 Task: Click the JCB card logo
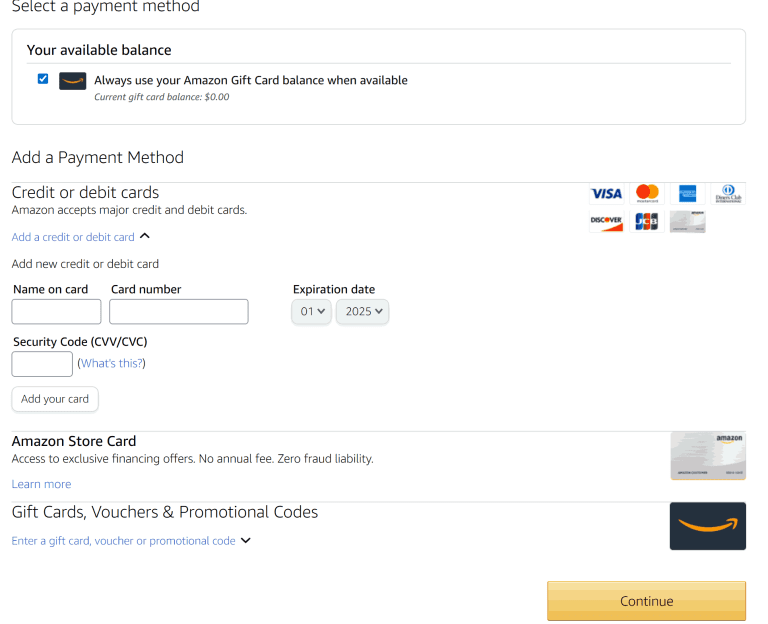point(647,222)
